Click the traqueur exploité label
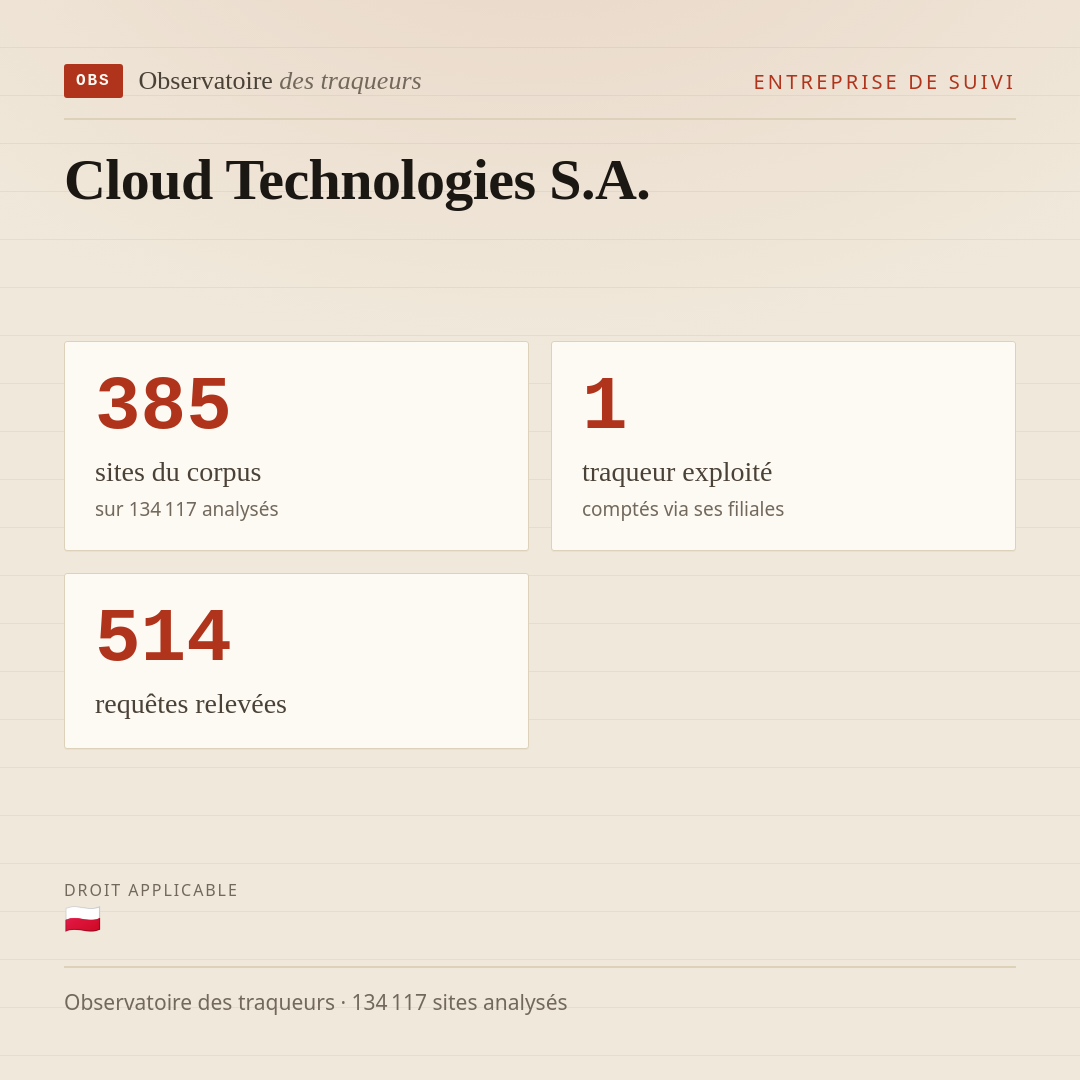 677,472
